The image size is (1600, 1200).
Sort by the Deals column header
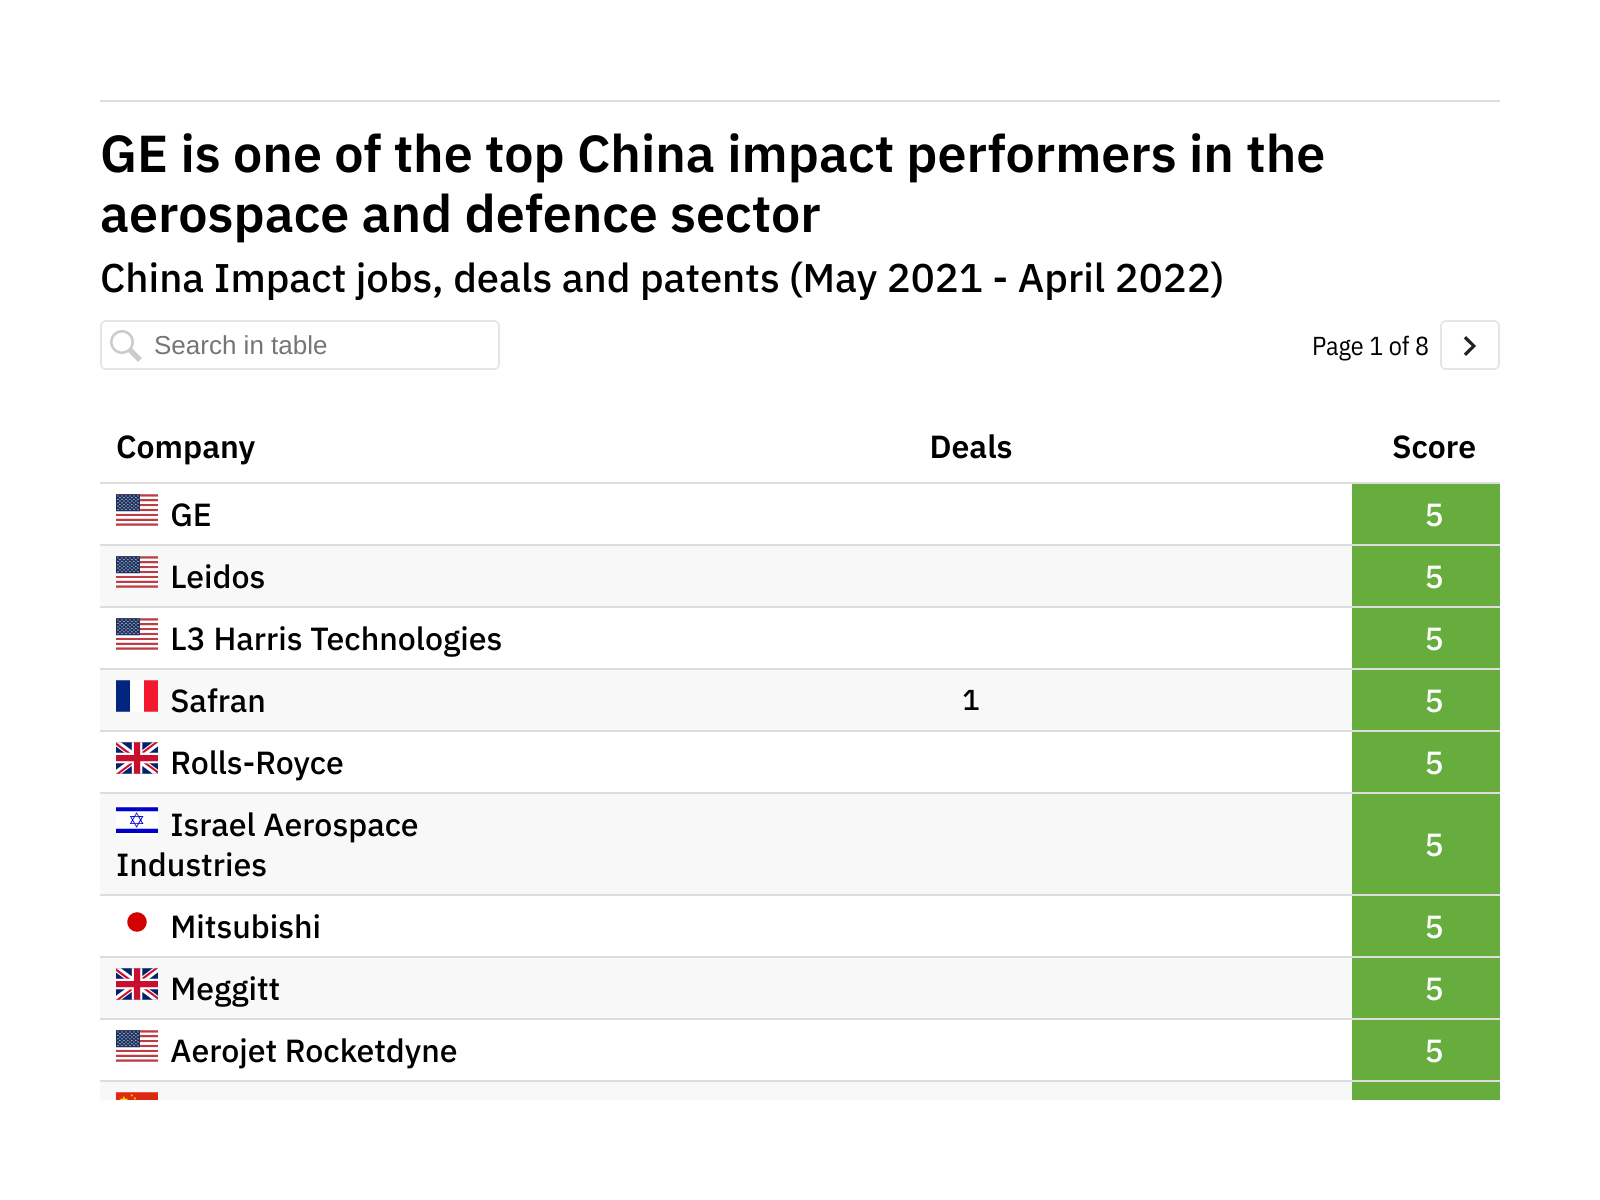pos(970,447)
